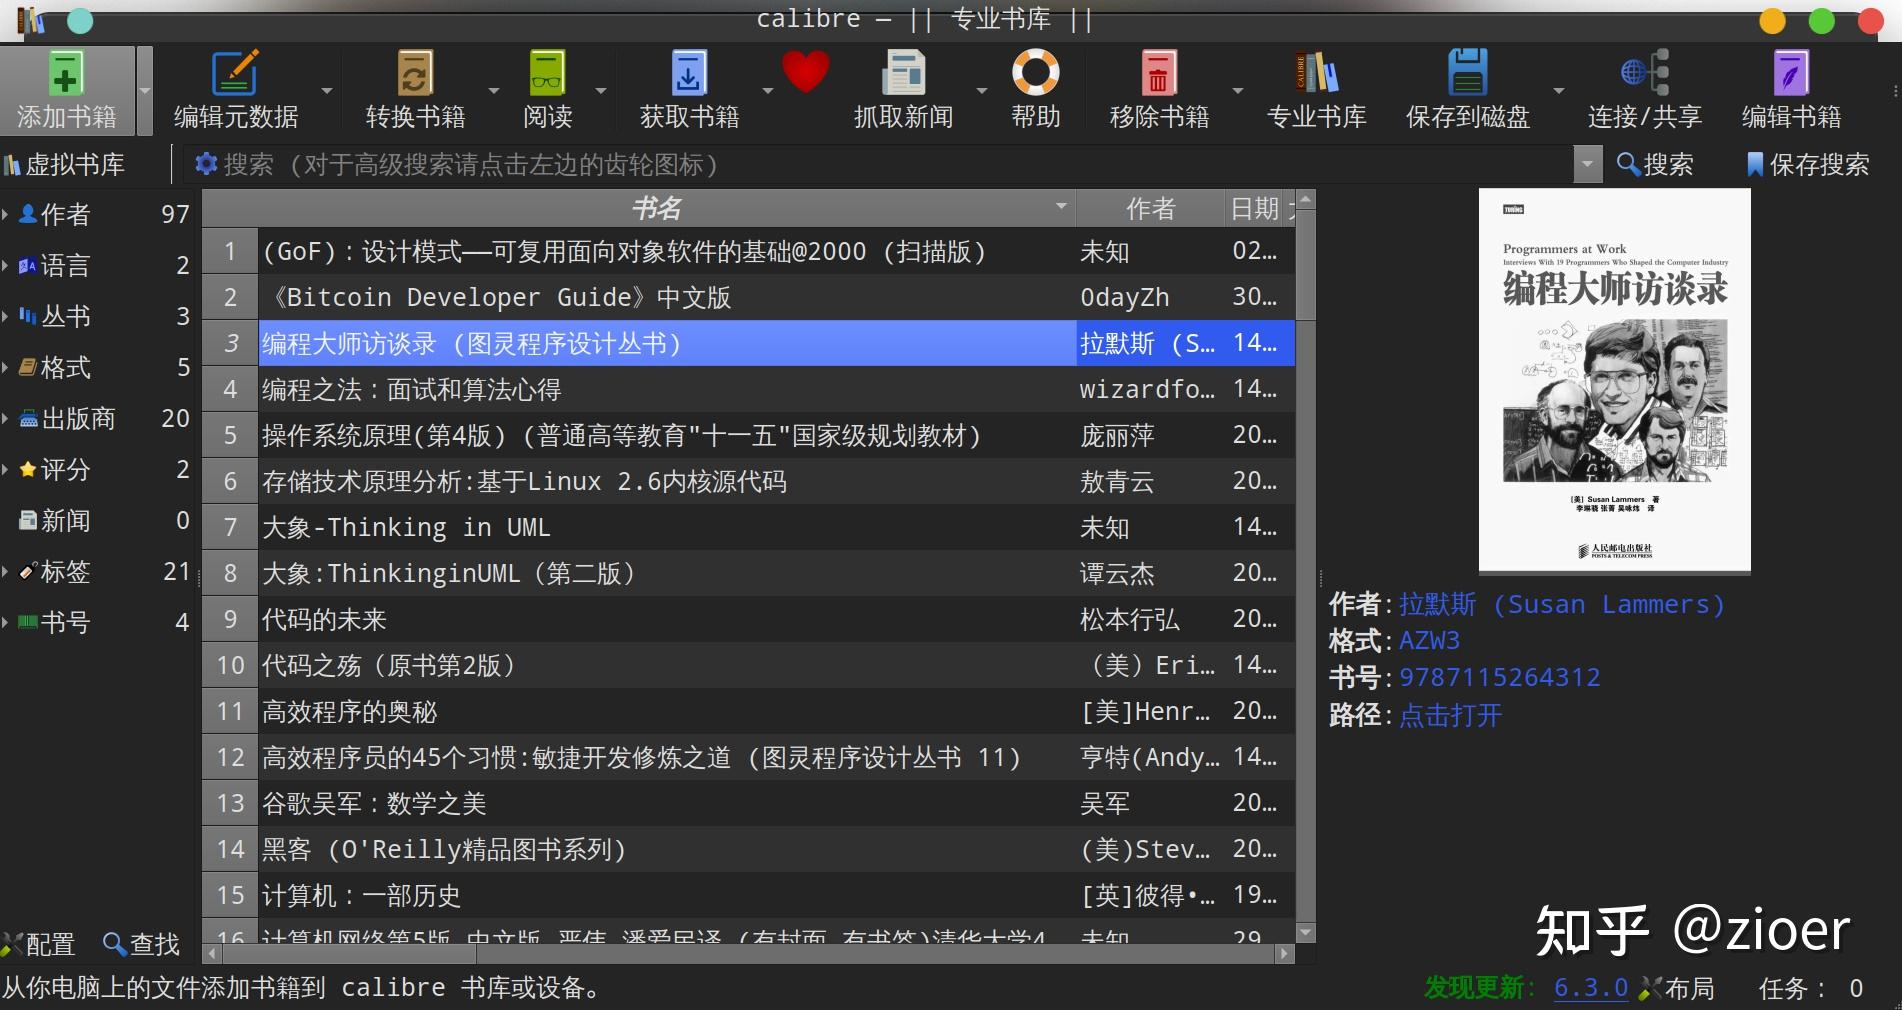Click the 抓取新闻 fetch news icon
Screen dimensions: 1902x1010
[904, 73]
